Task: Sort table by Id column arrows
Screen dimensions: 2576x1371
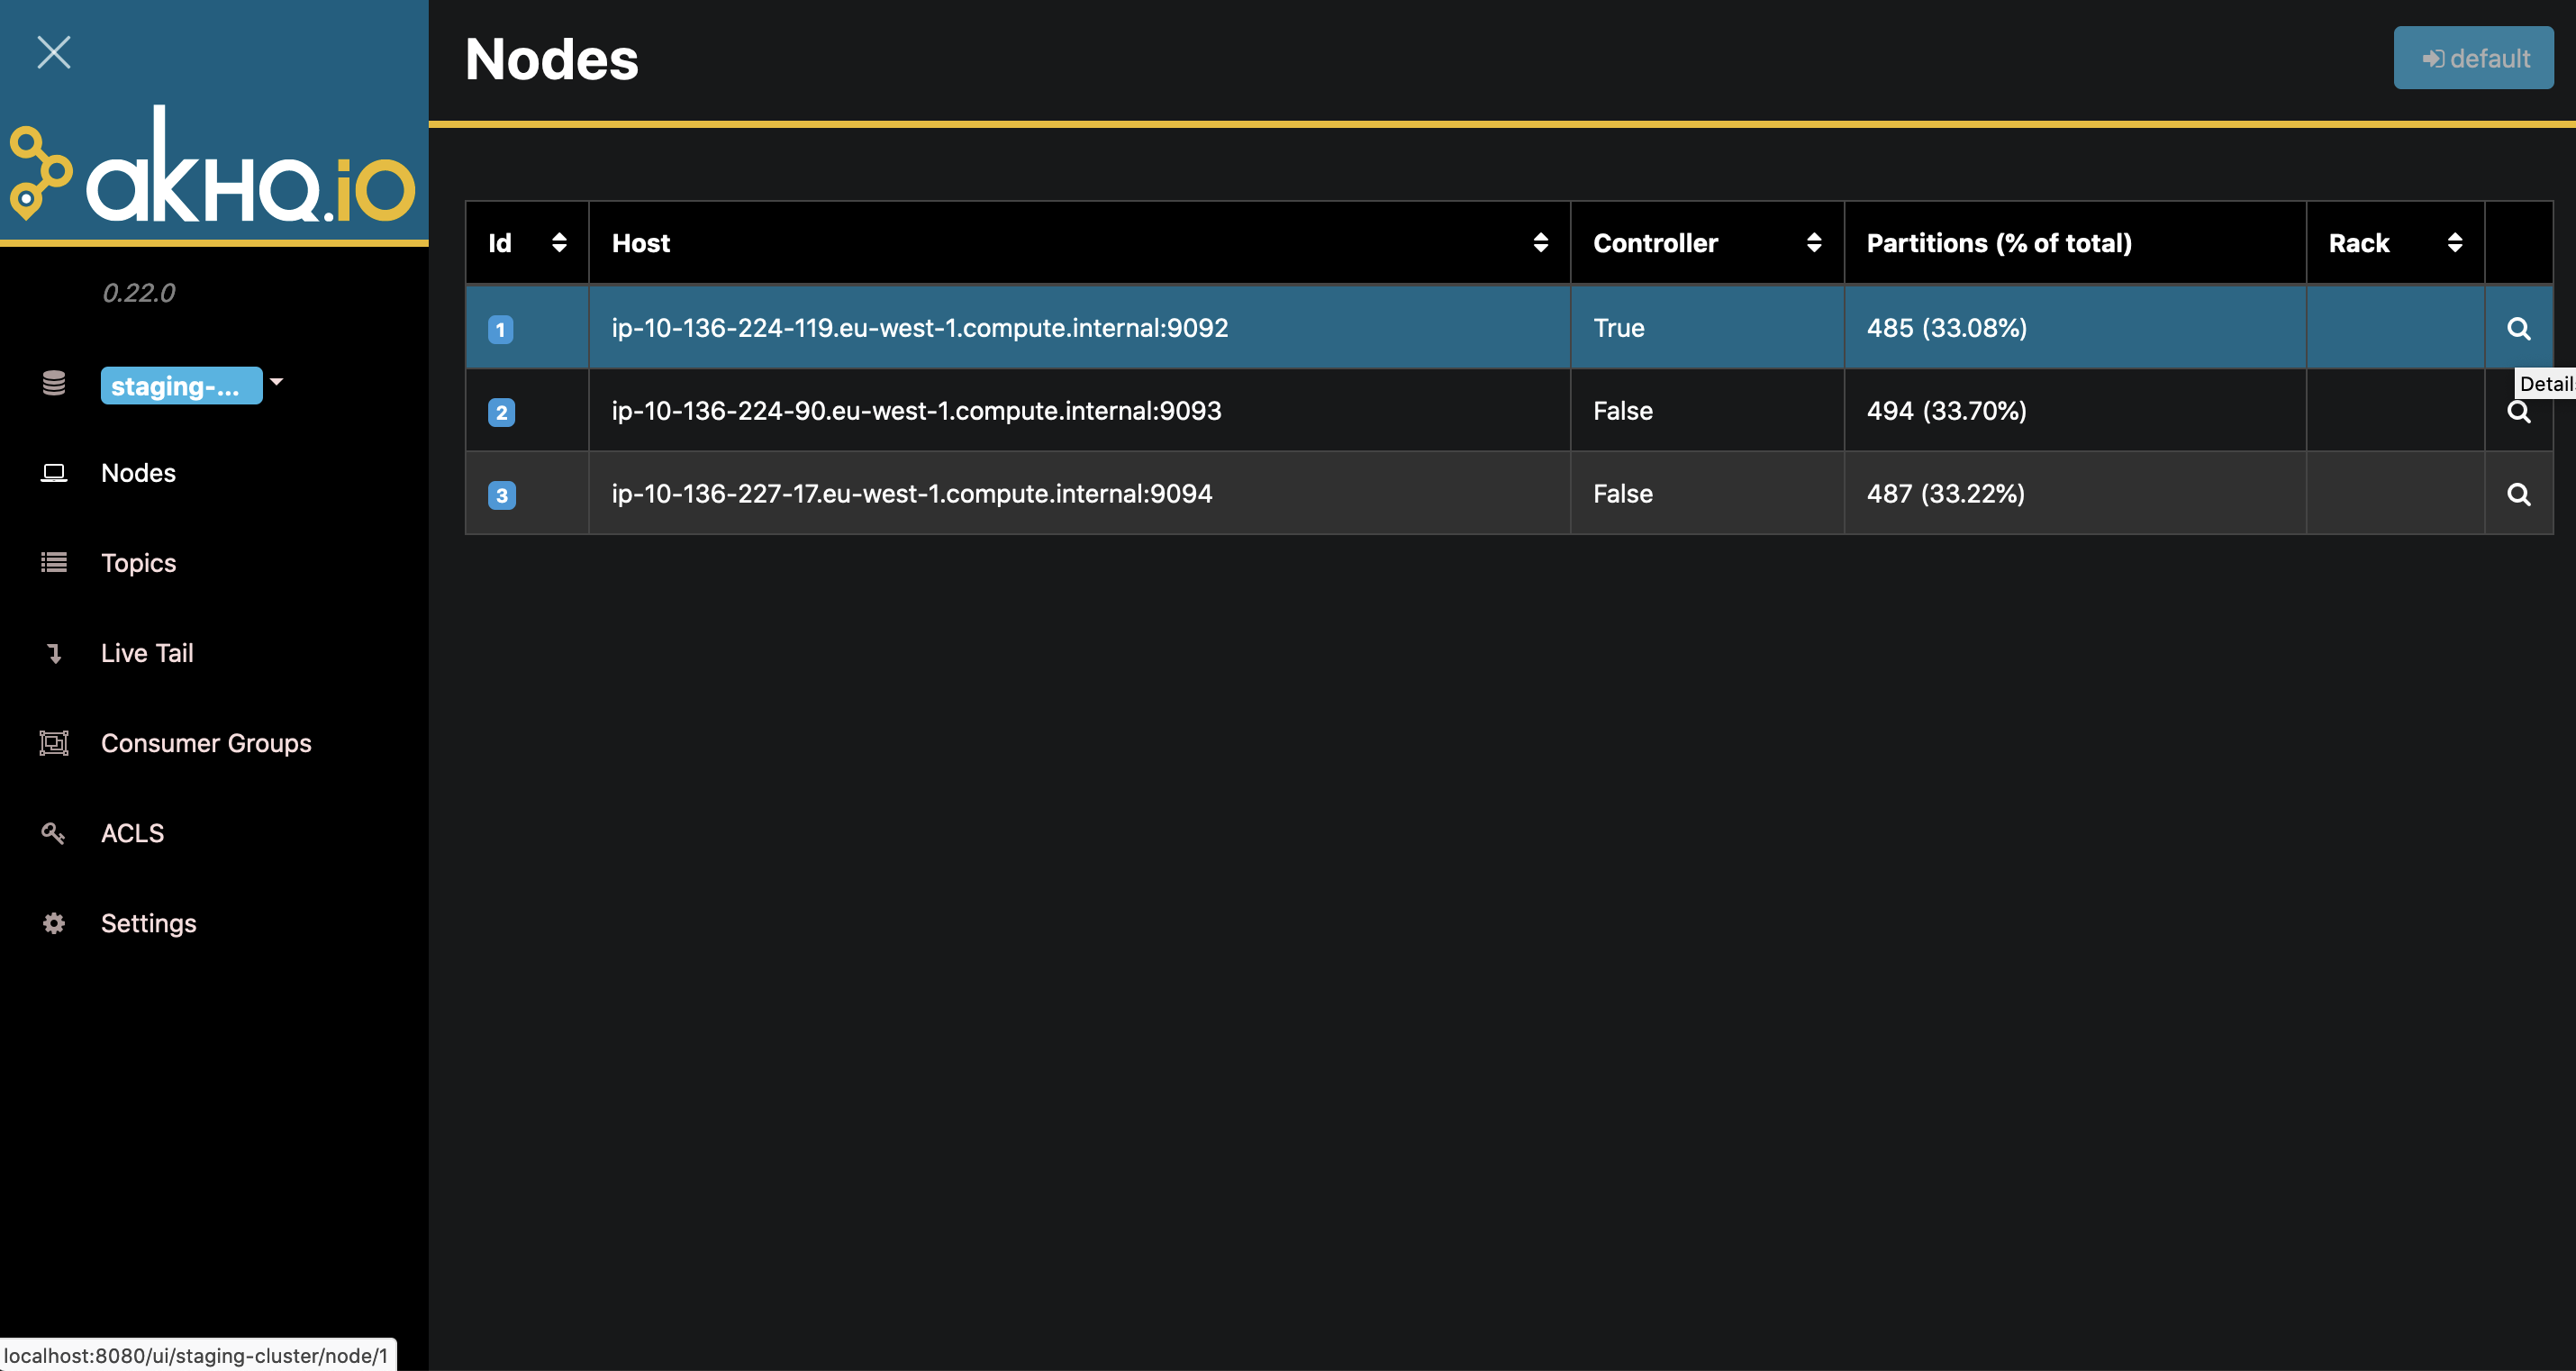Action: point(559,243)
